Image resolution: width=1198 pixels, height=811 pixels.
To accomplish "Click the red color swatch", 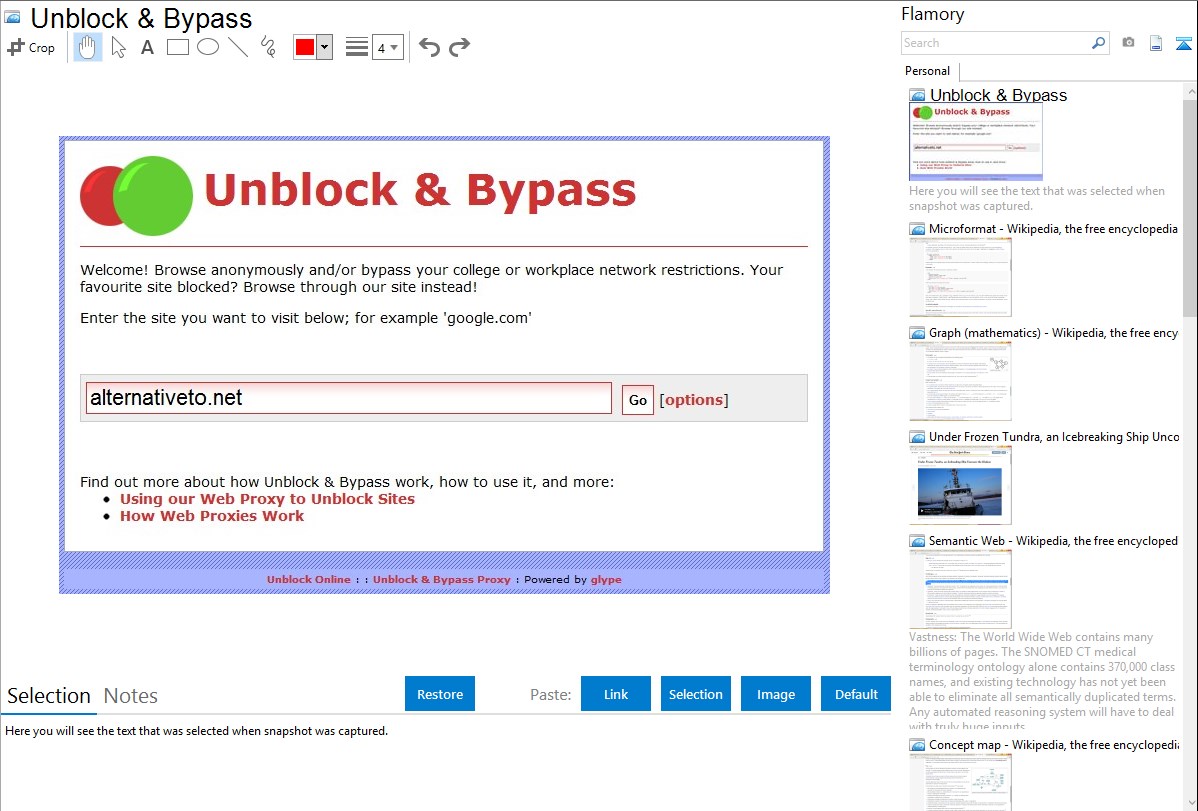I will [x=305, y=47].
